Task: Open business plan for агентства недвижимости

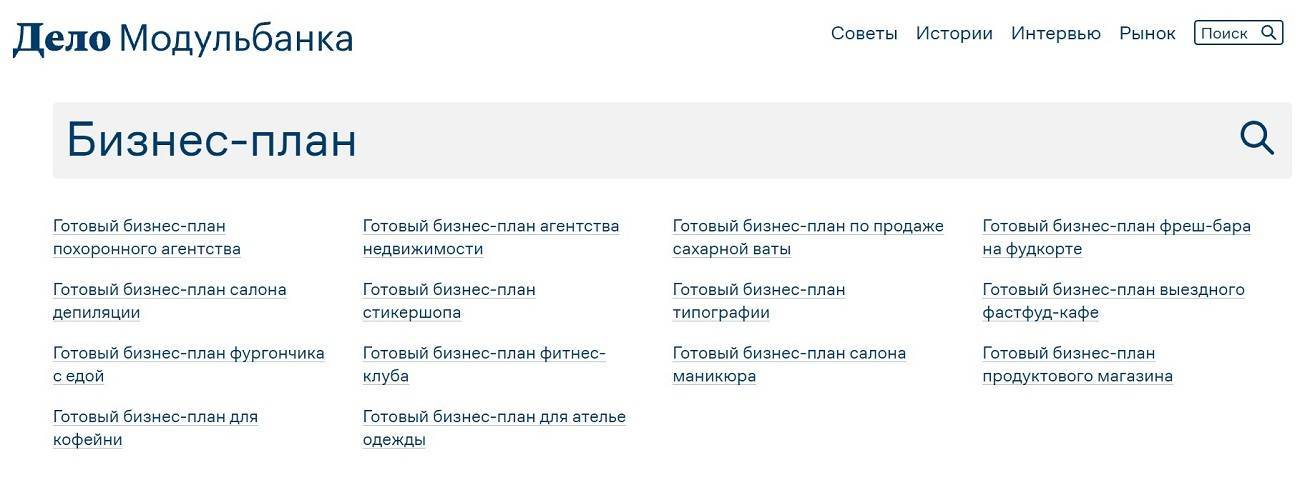Action: 490,237
